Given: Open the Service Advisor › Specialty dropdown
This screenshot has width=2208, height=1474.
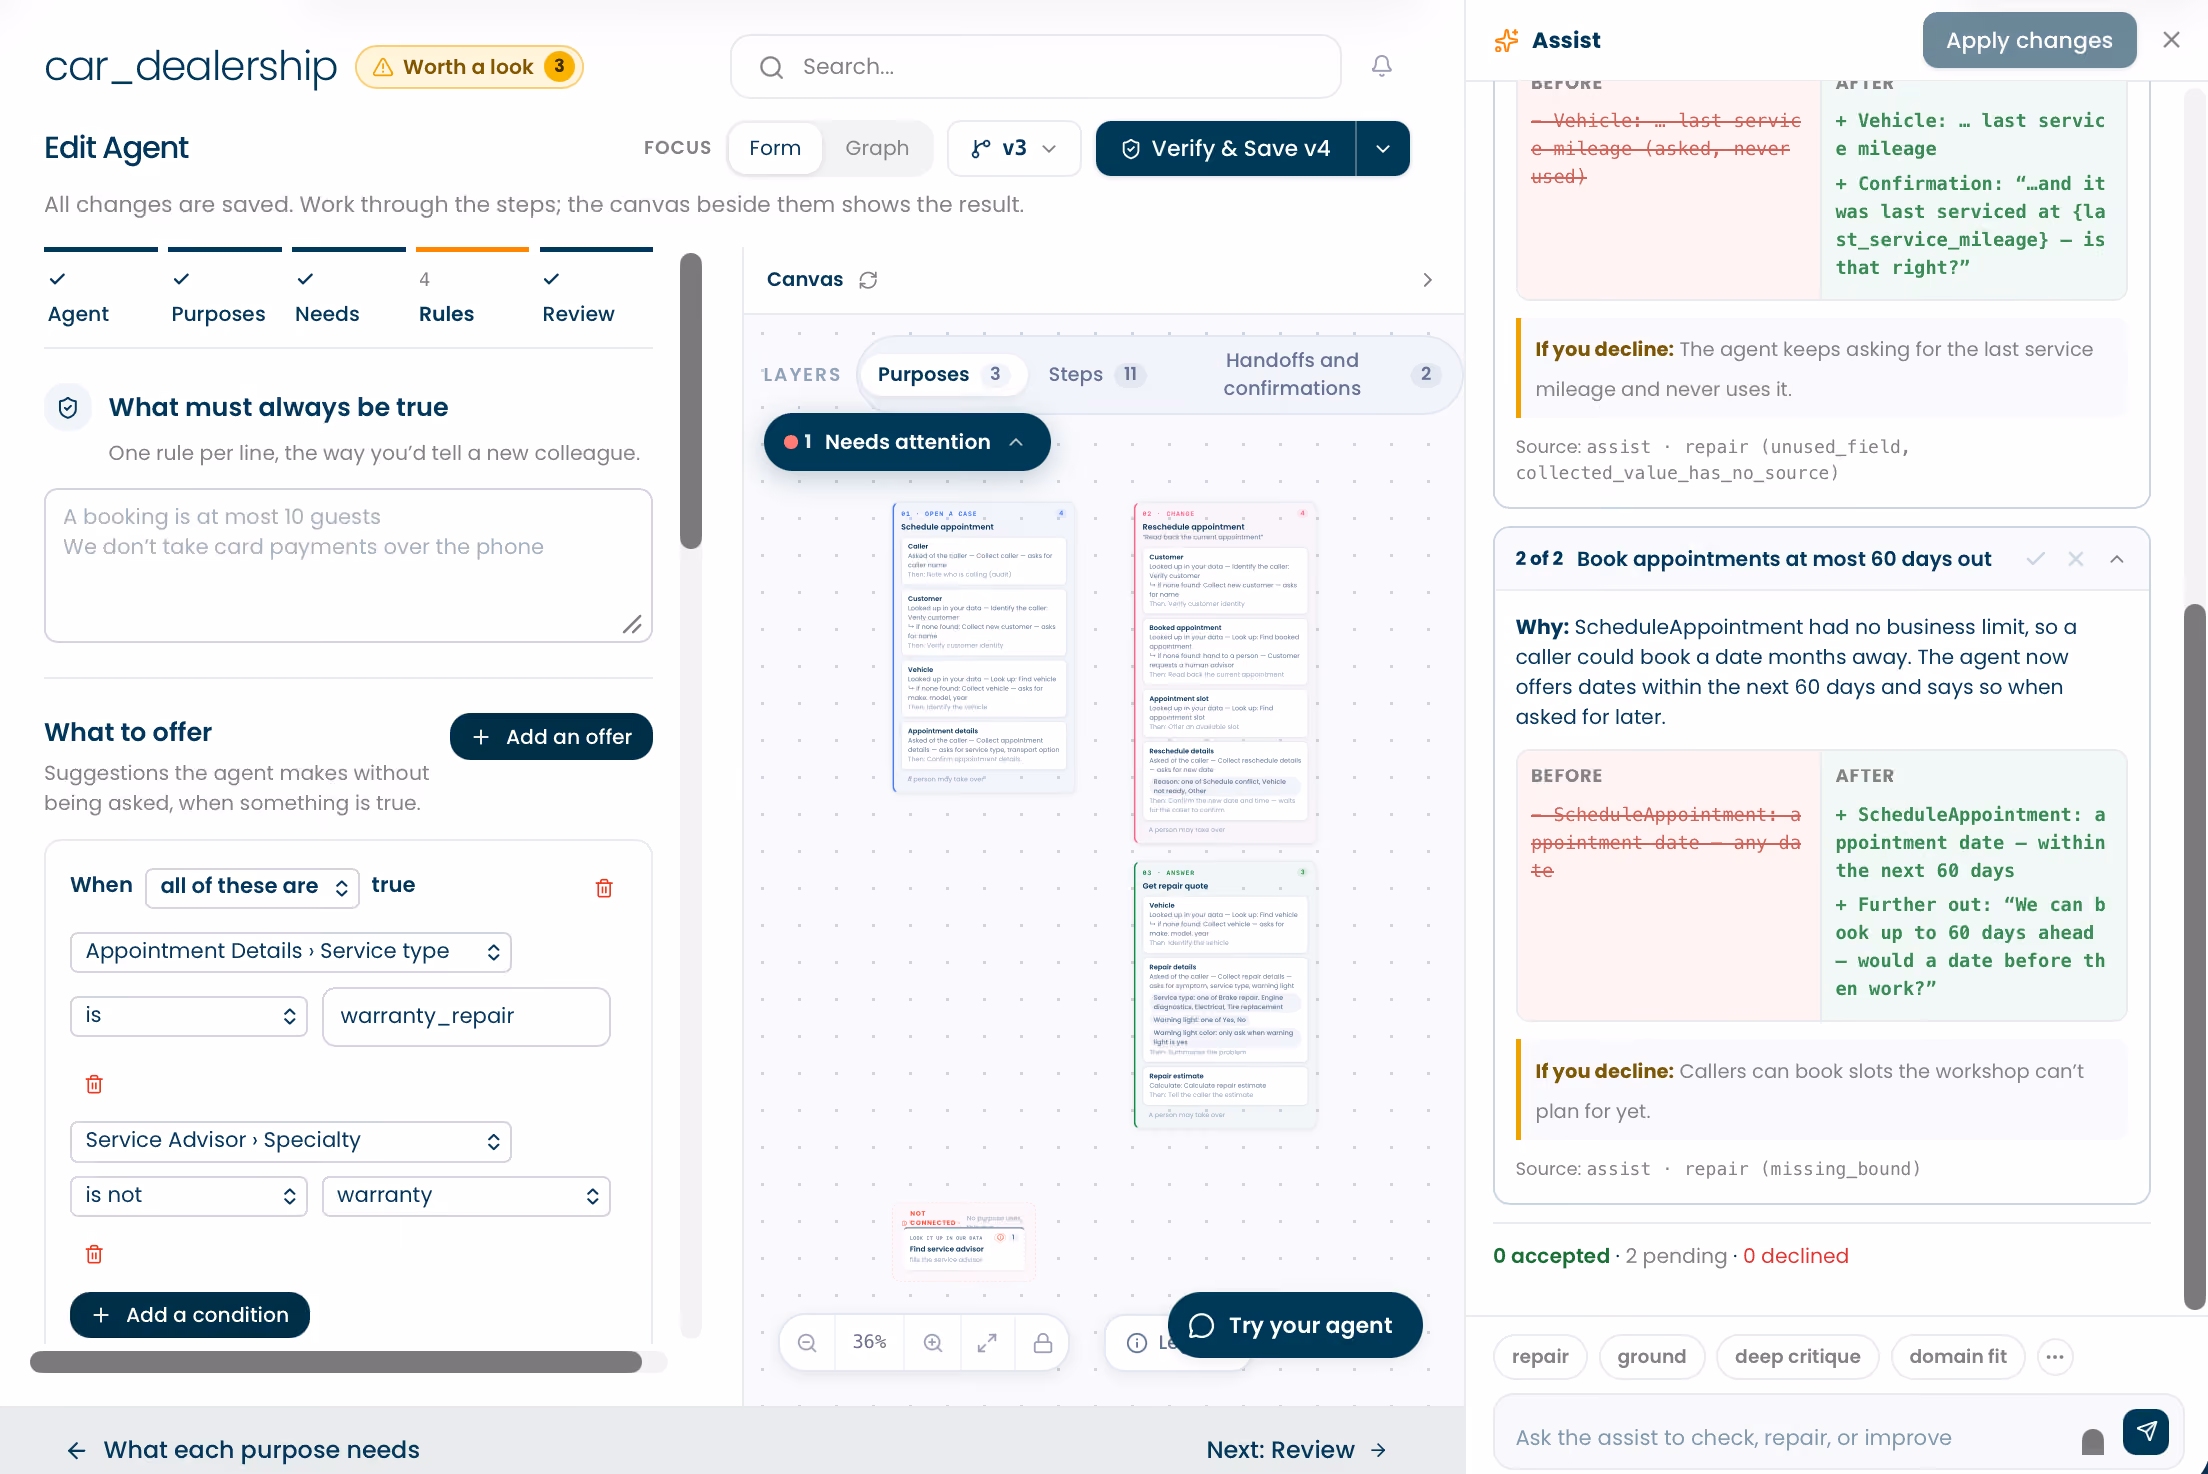Looking at the screenshot, I should [291, 1141].
